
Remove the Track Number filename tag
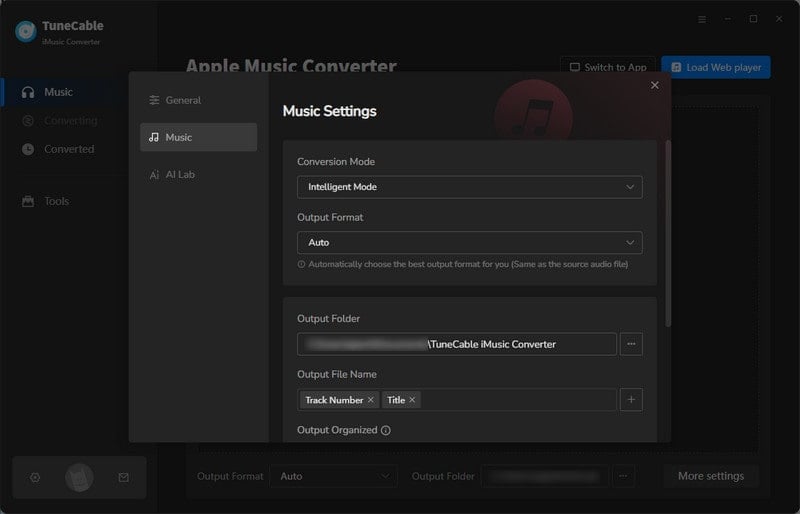371,400
